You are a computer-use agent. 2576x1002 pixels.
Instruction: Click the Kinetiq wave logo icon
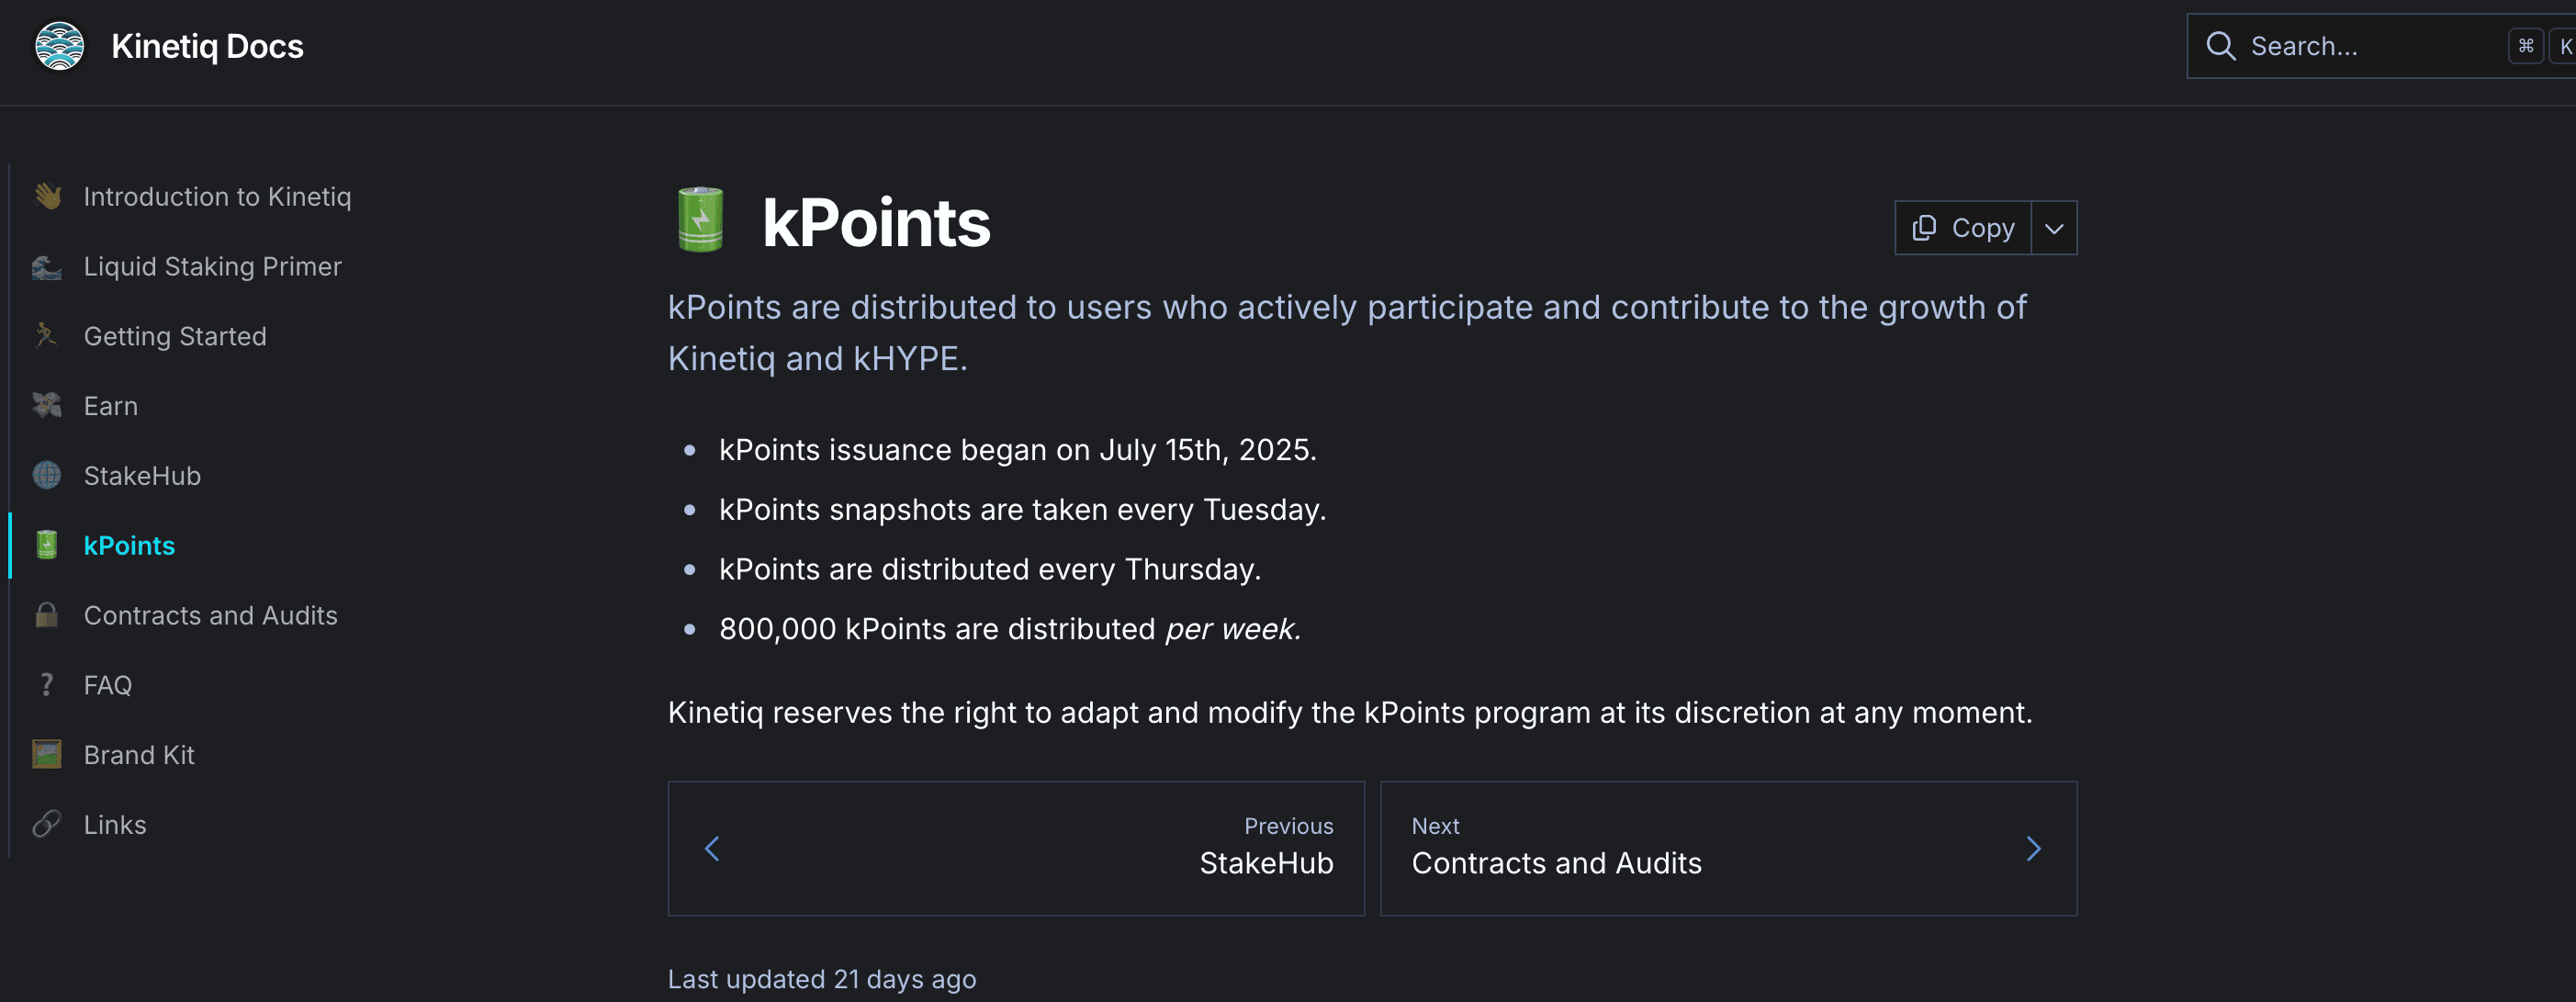tap(60, 46)
